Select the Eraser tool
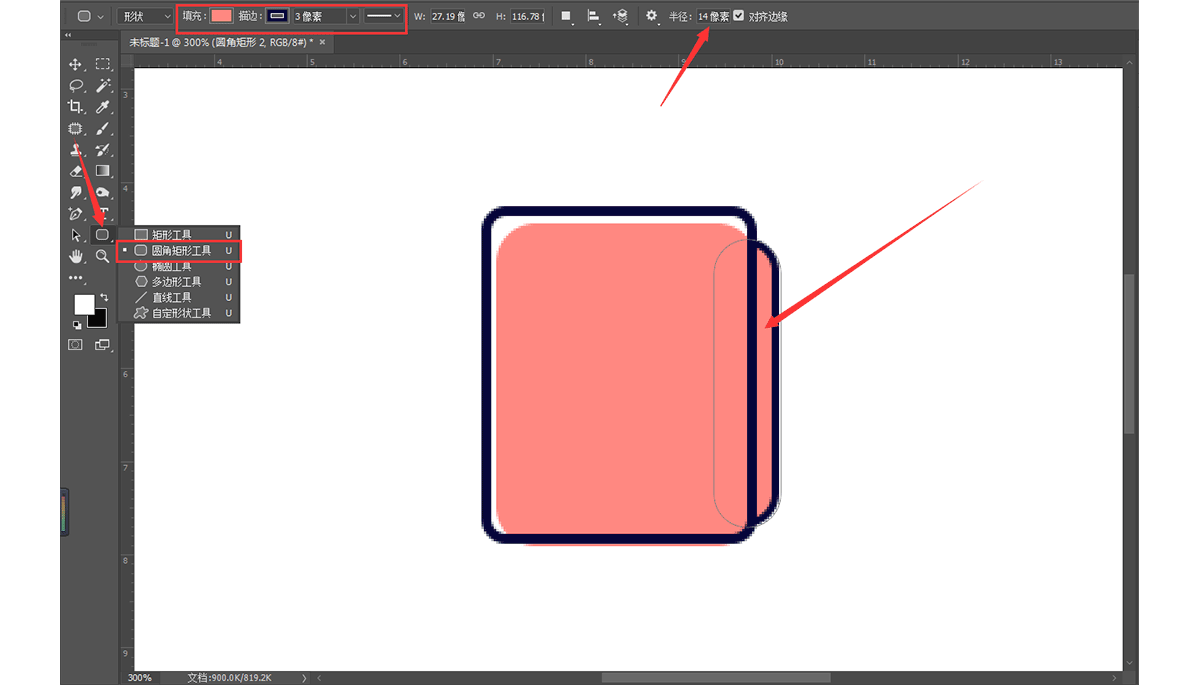 (75, 171)
